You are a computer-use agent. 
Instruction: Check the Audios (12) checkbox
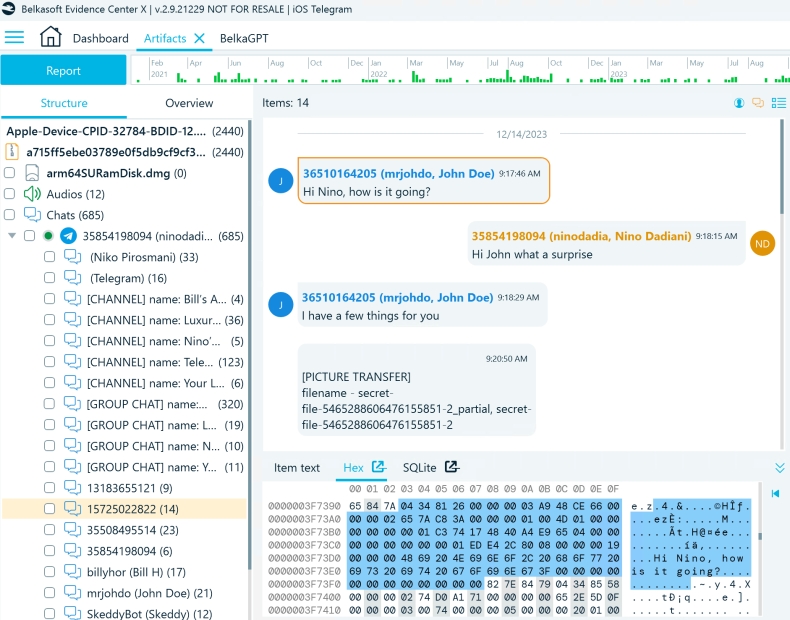click(10, 194)
